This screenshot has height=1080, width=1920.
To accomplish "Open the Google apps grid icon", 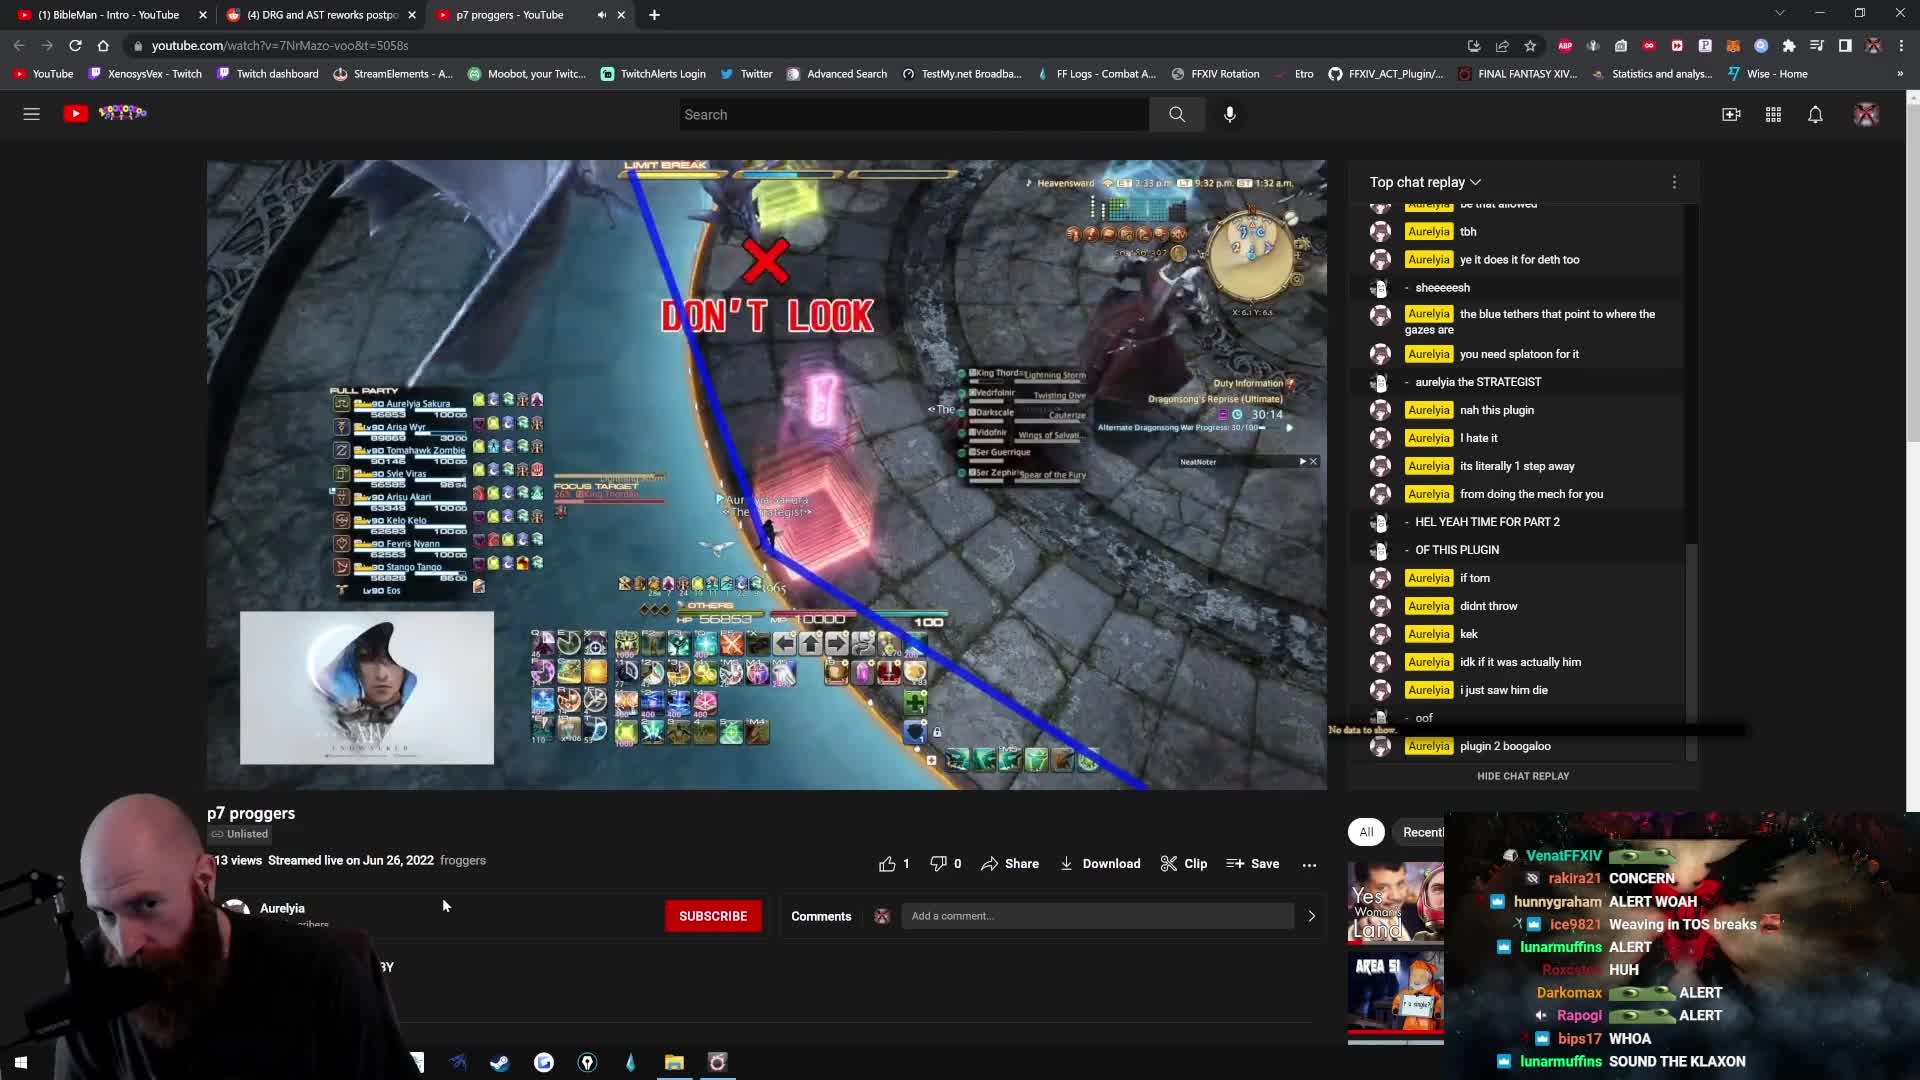I will [1773, 114].
